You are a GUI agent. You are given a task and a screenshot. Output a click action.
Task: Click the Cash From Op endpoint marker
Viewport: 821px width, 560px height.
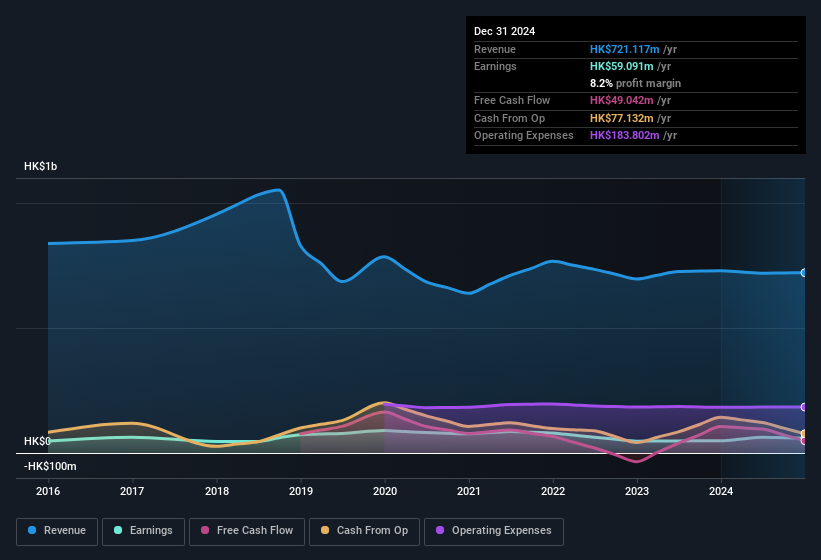click(x=804, y=433)
